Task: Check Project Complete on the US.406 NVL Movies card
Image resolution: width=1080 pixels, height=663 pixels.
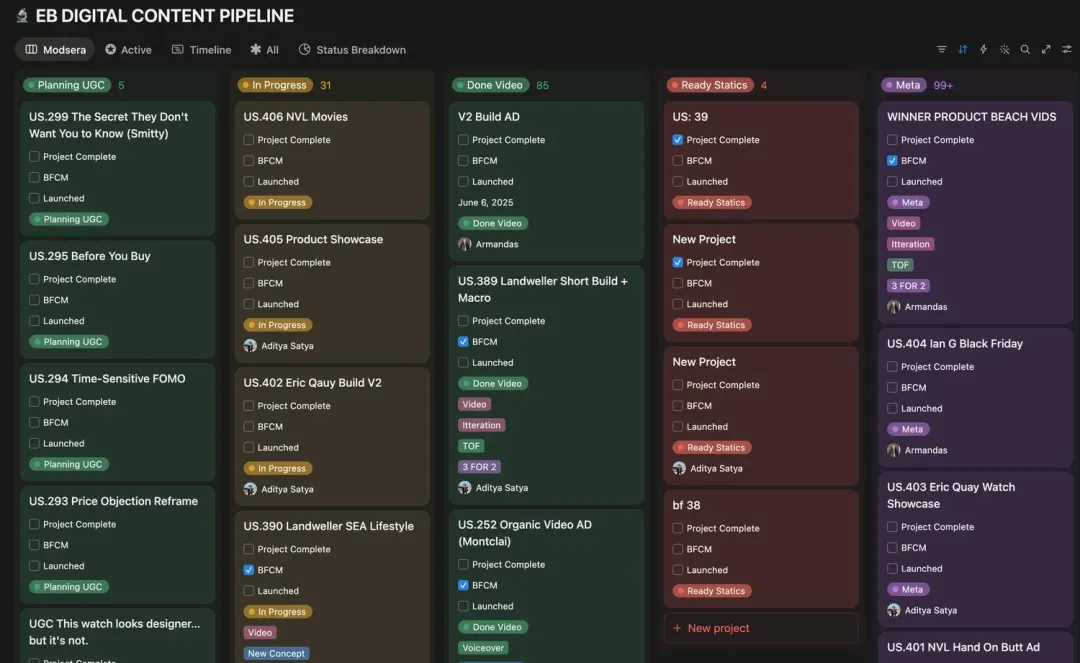Action: tap(248, 140)
